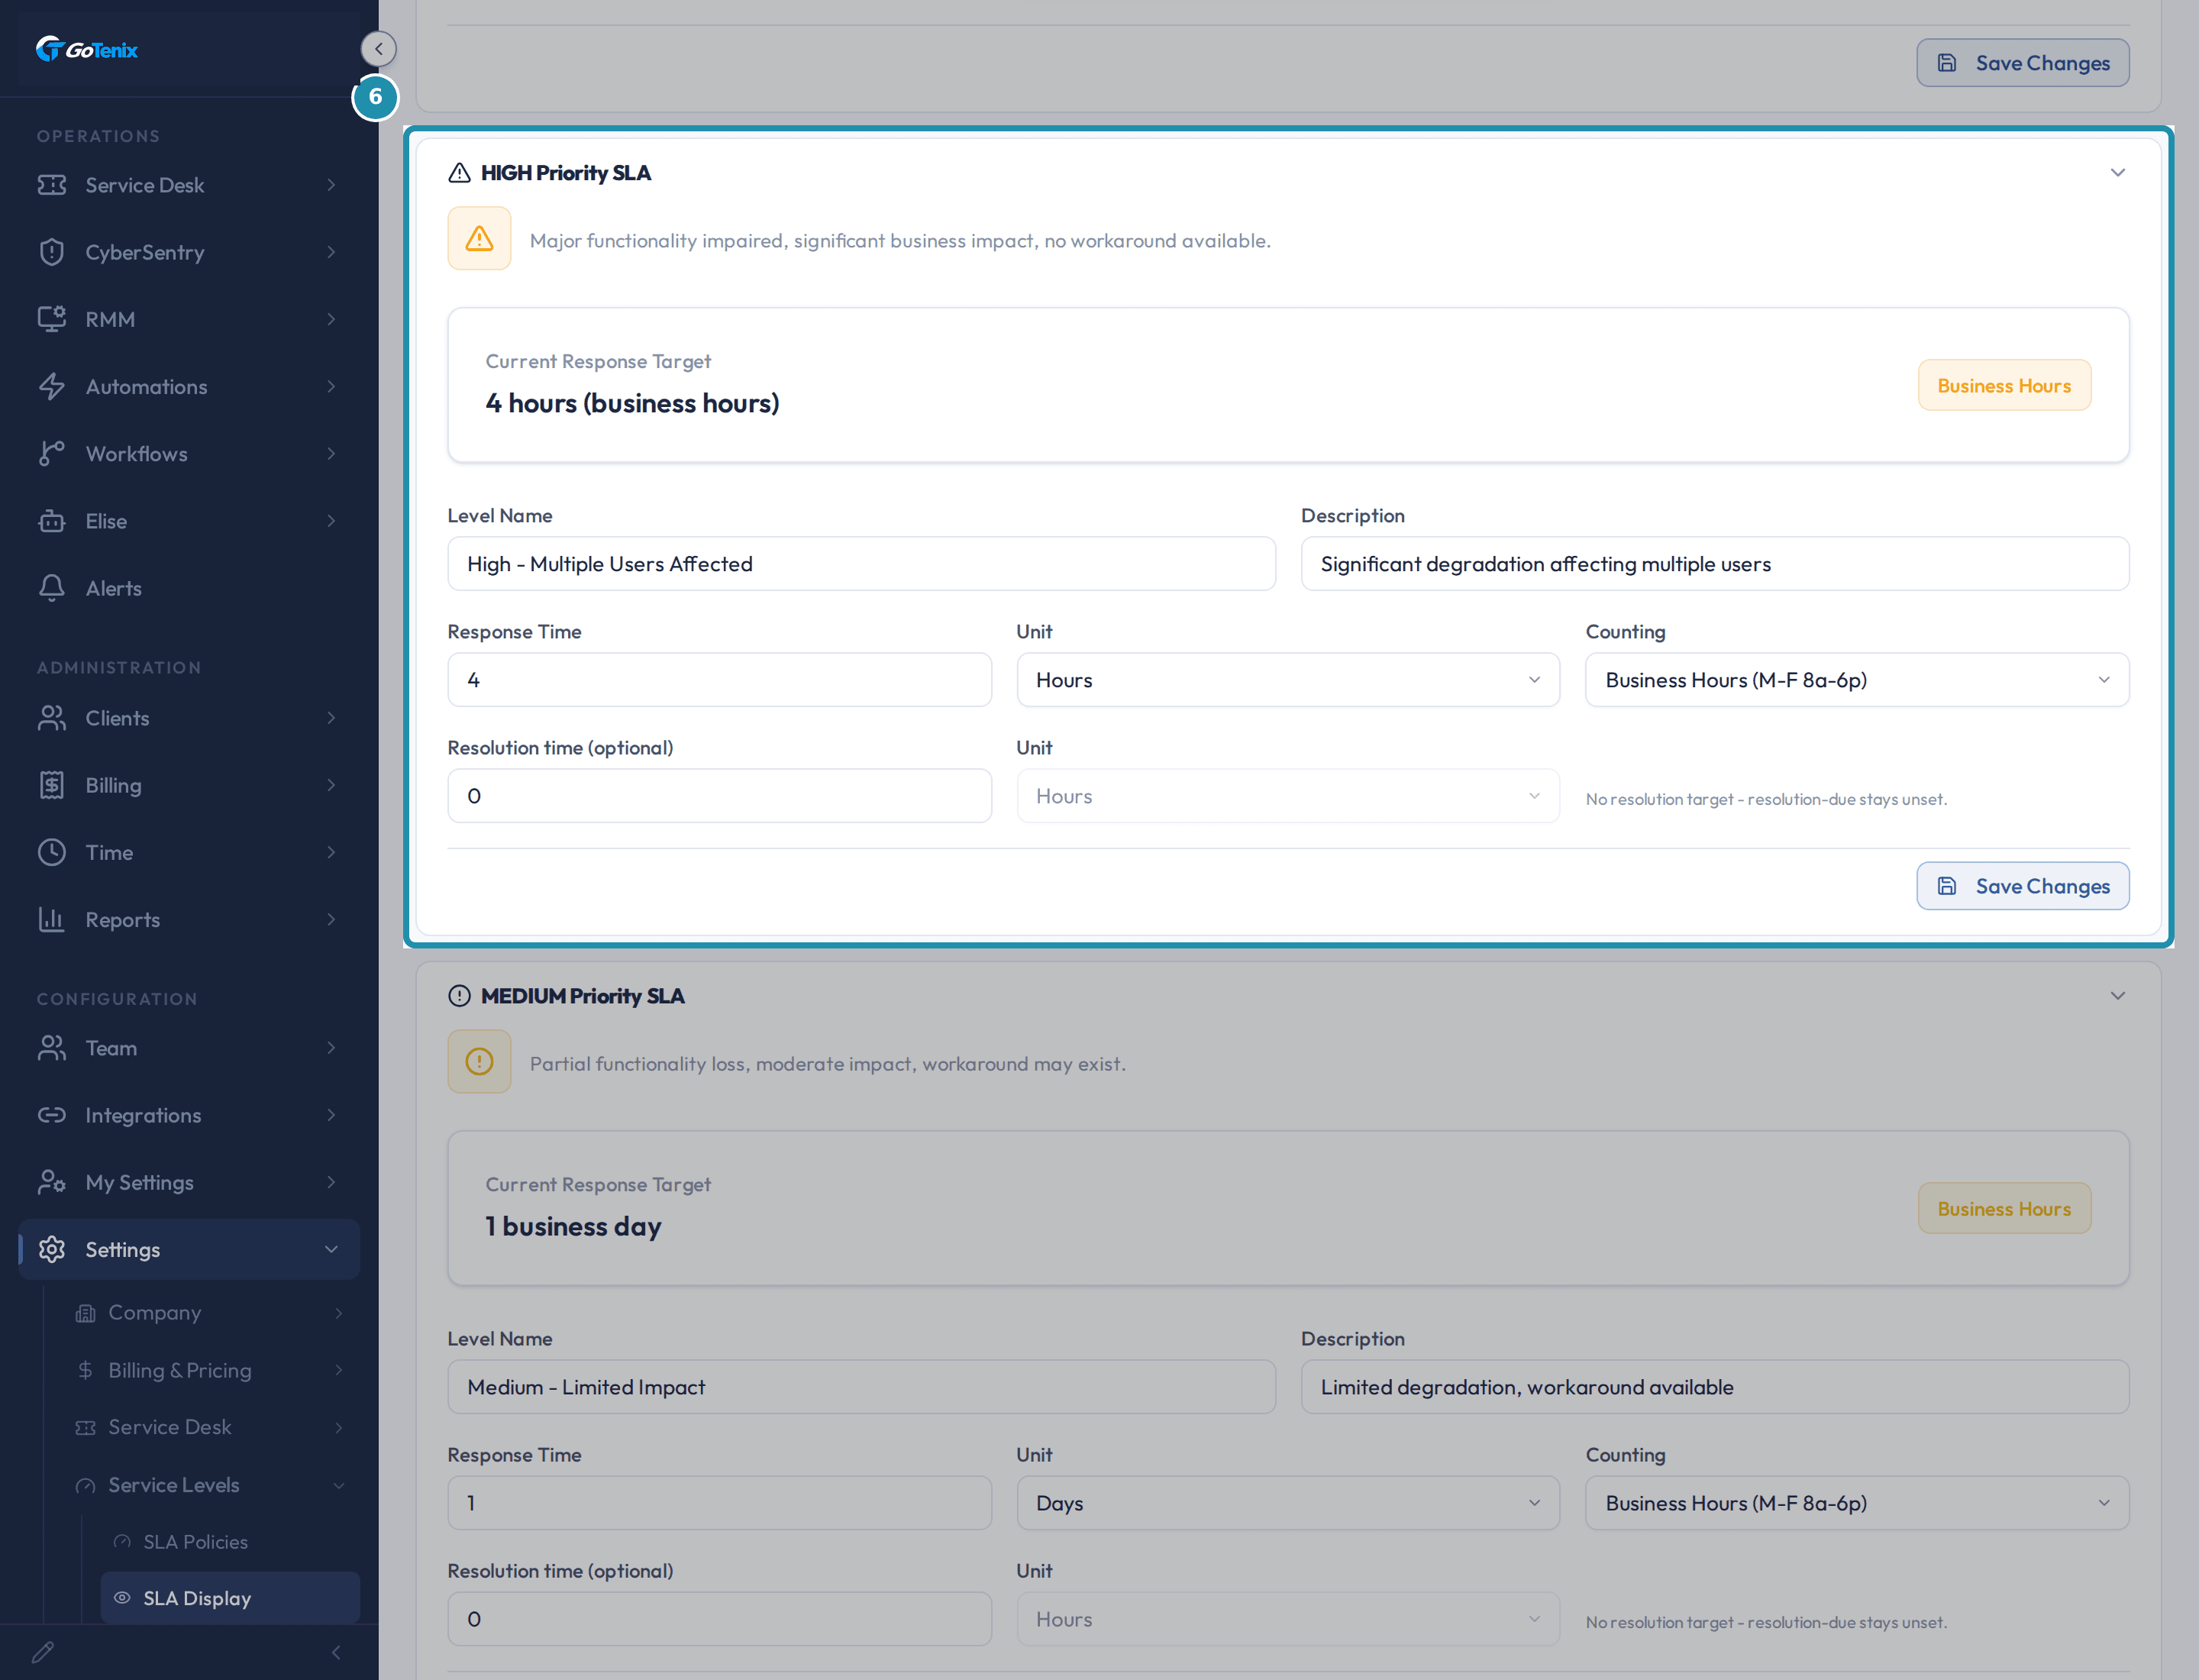Click the Time clock icon
Image resolution: width=2199 pixels, height=1680 pixels.
pos(52,852)
